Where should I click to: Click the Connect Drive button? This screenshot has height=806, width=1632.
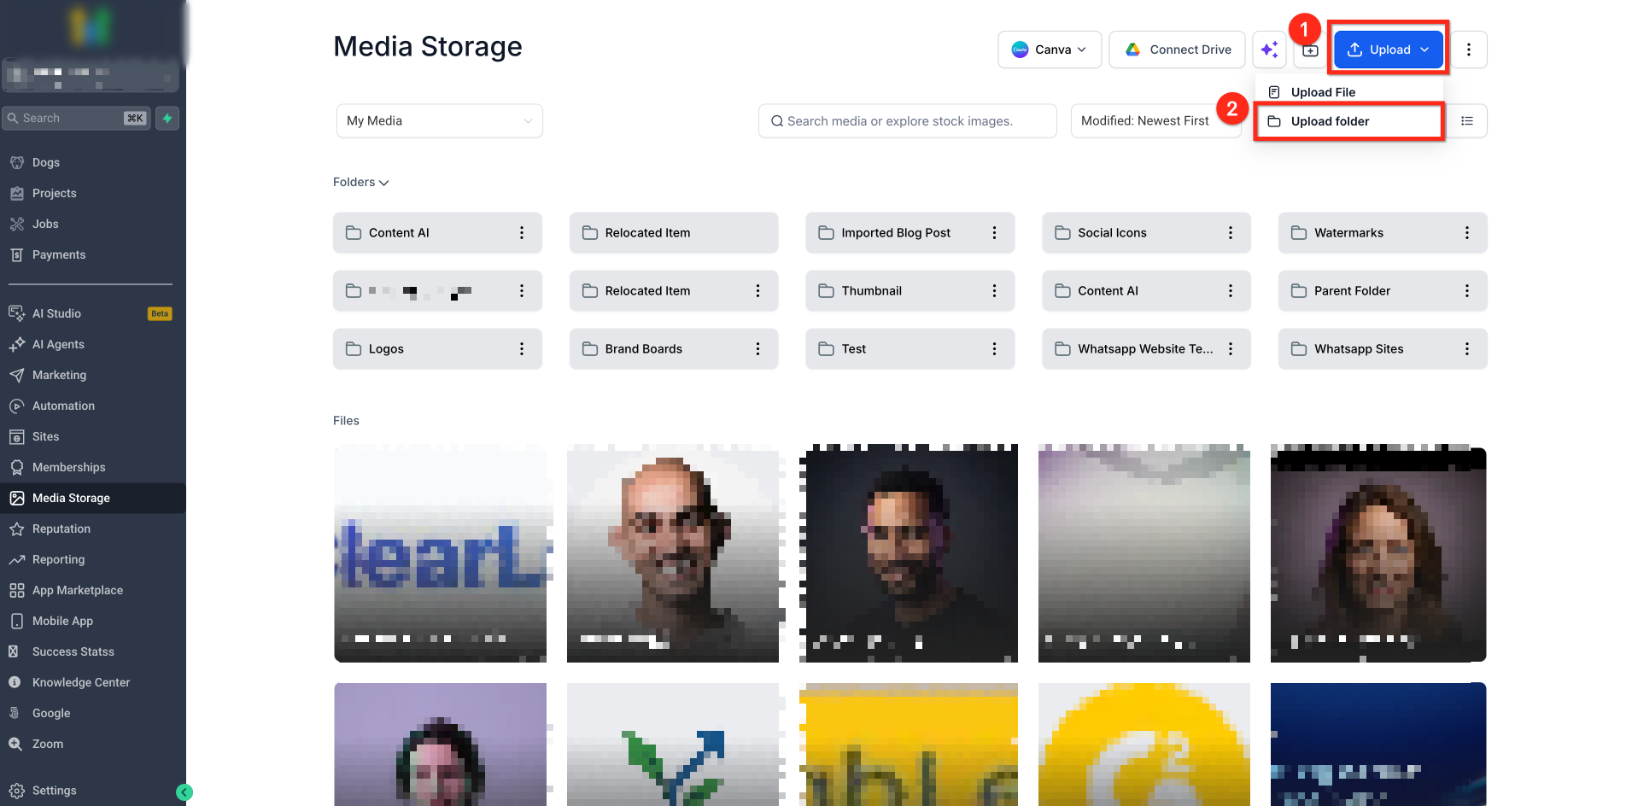tap(1177, 49)
